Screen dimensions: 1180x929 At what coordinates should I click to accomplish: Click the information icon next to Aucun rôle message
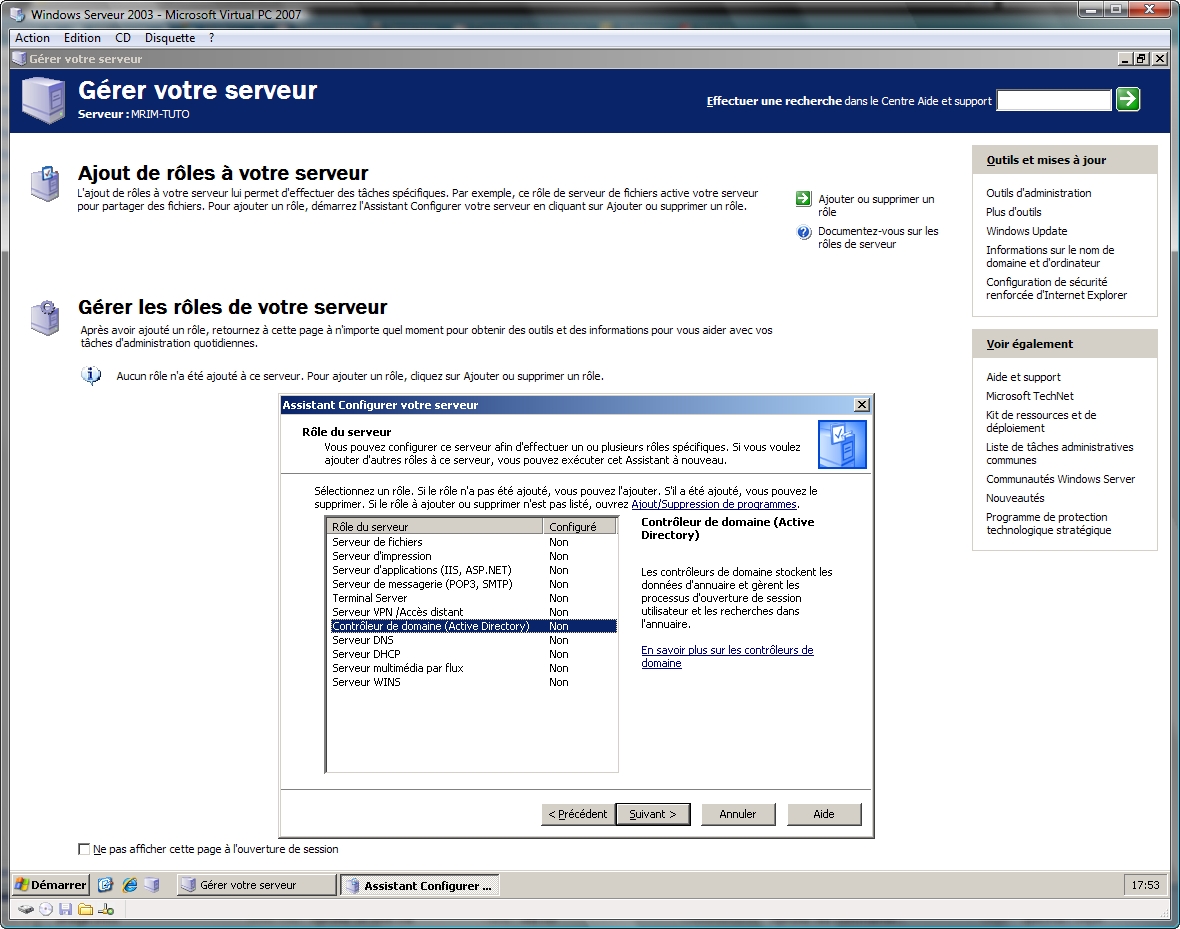point(91,375)
